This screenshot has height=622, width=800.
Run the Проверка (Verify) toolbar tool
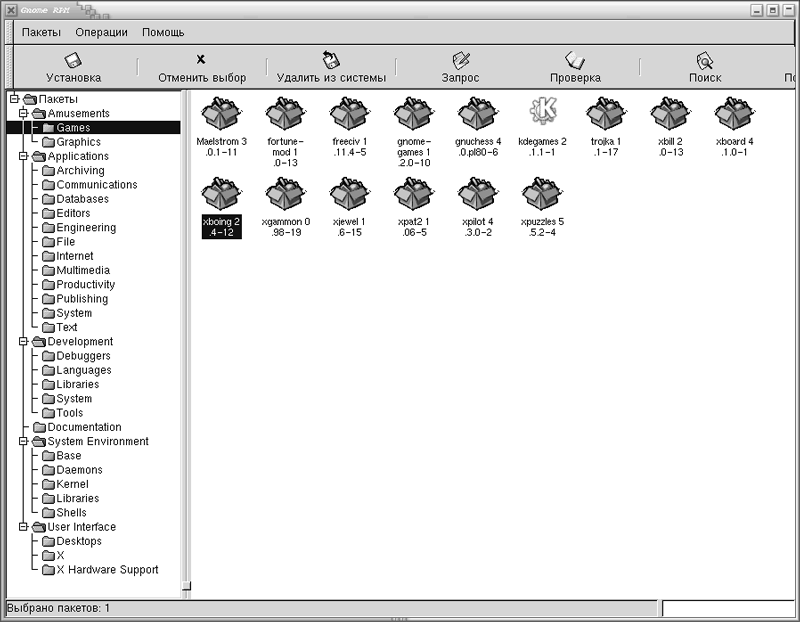point(575,60)
